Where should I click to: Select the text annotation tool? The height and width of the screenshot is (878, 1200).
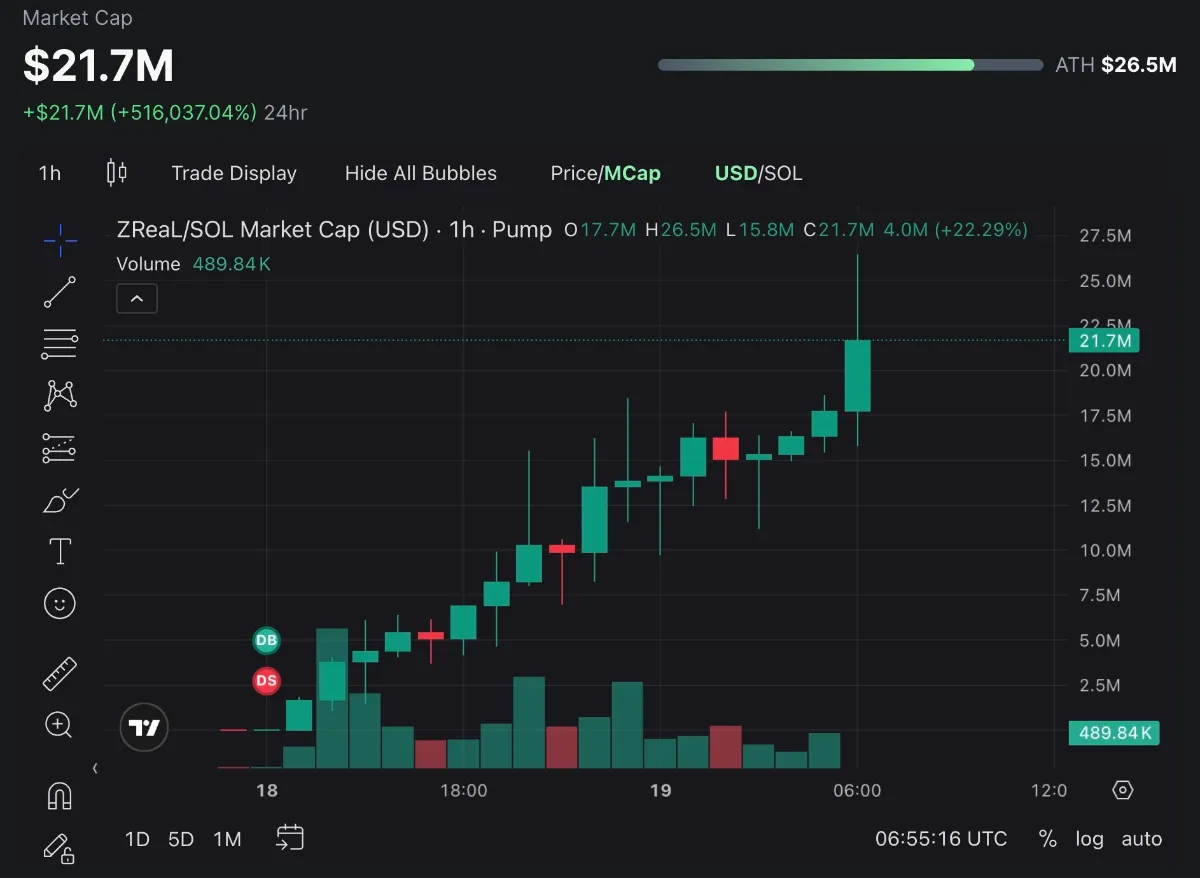click(60, 551)
